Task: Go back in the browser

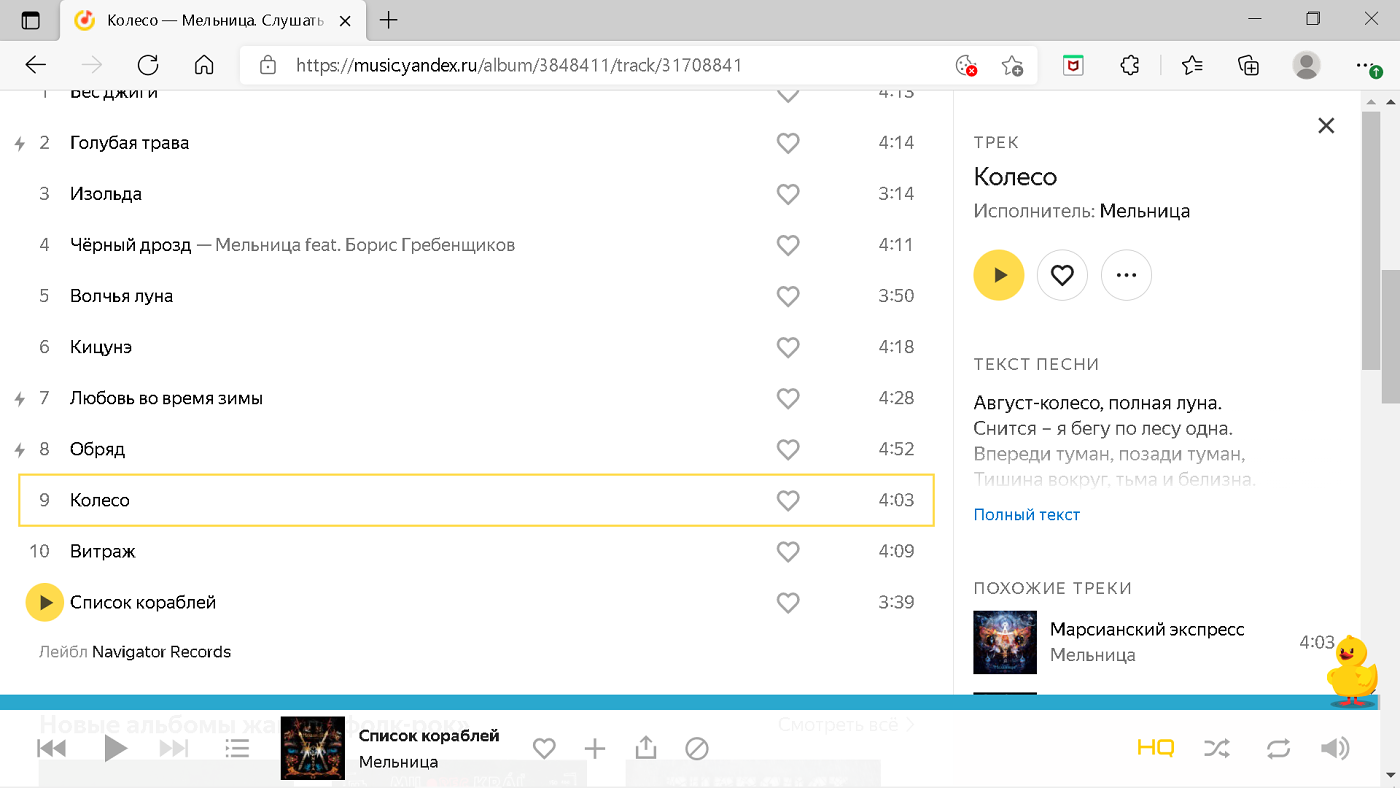Action: [x=36, y=65]
